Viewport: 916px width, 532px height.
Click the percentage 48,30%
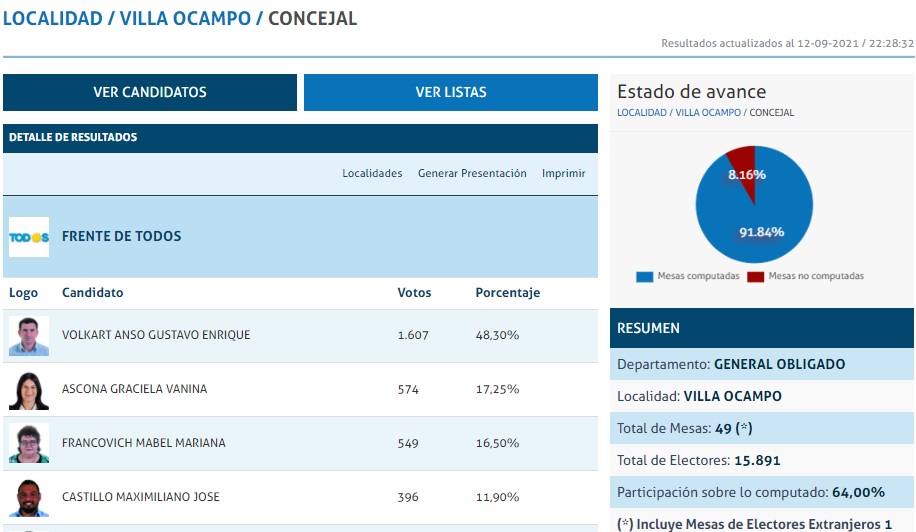(x=497, y=335)
